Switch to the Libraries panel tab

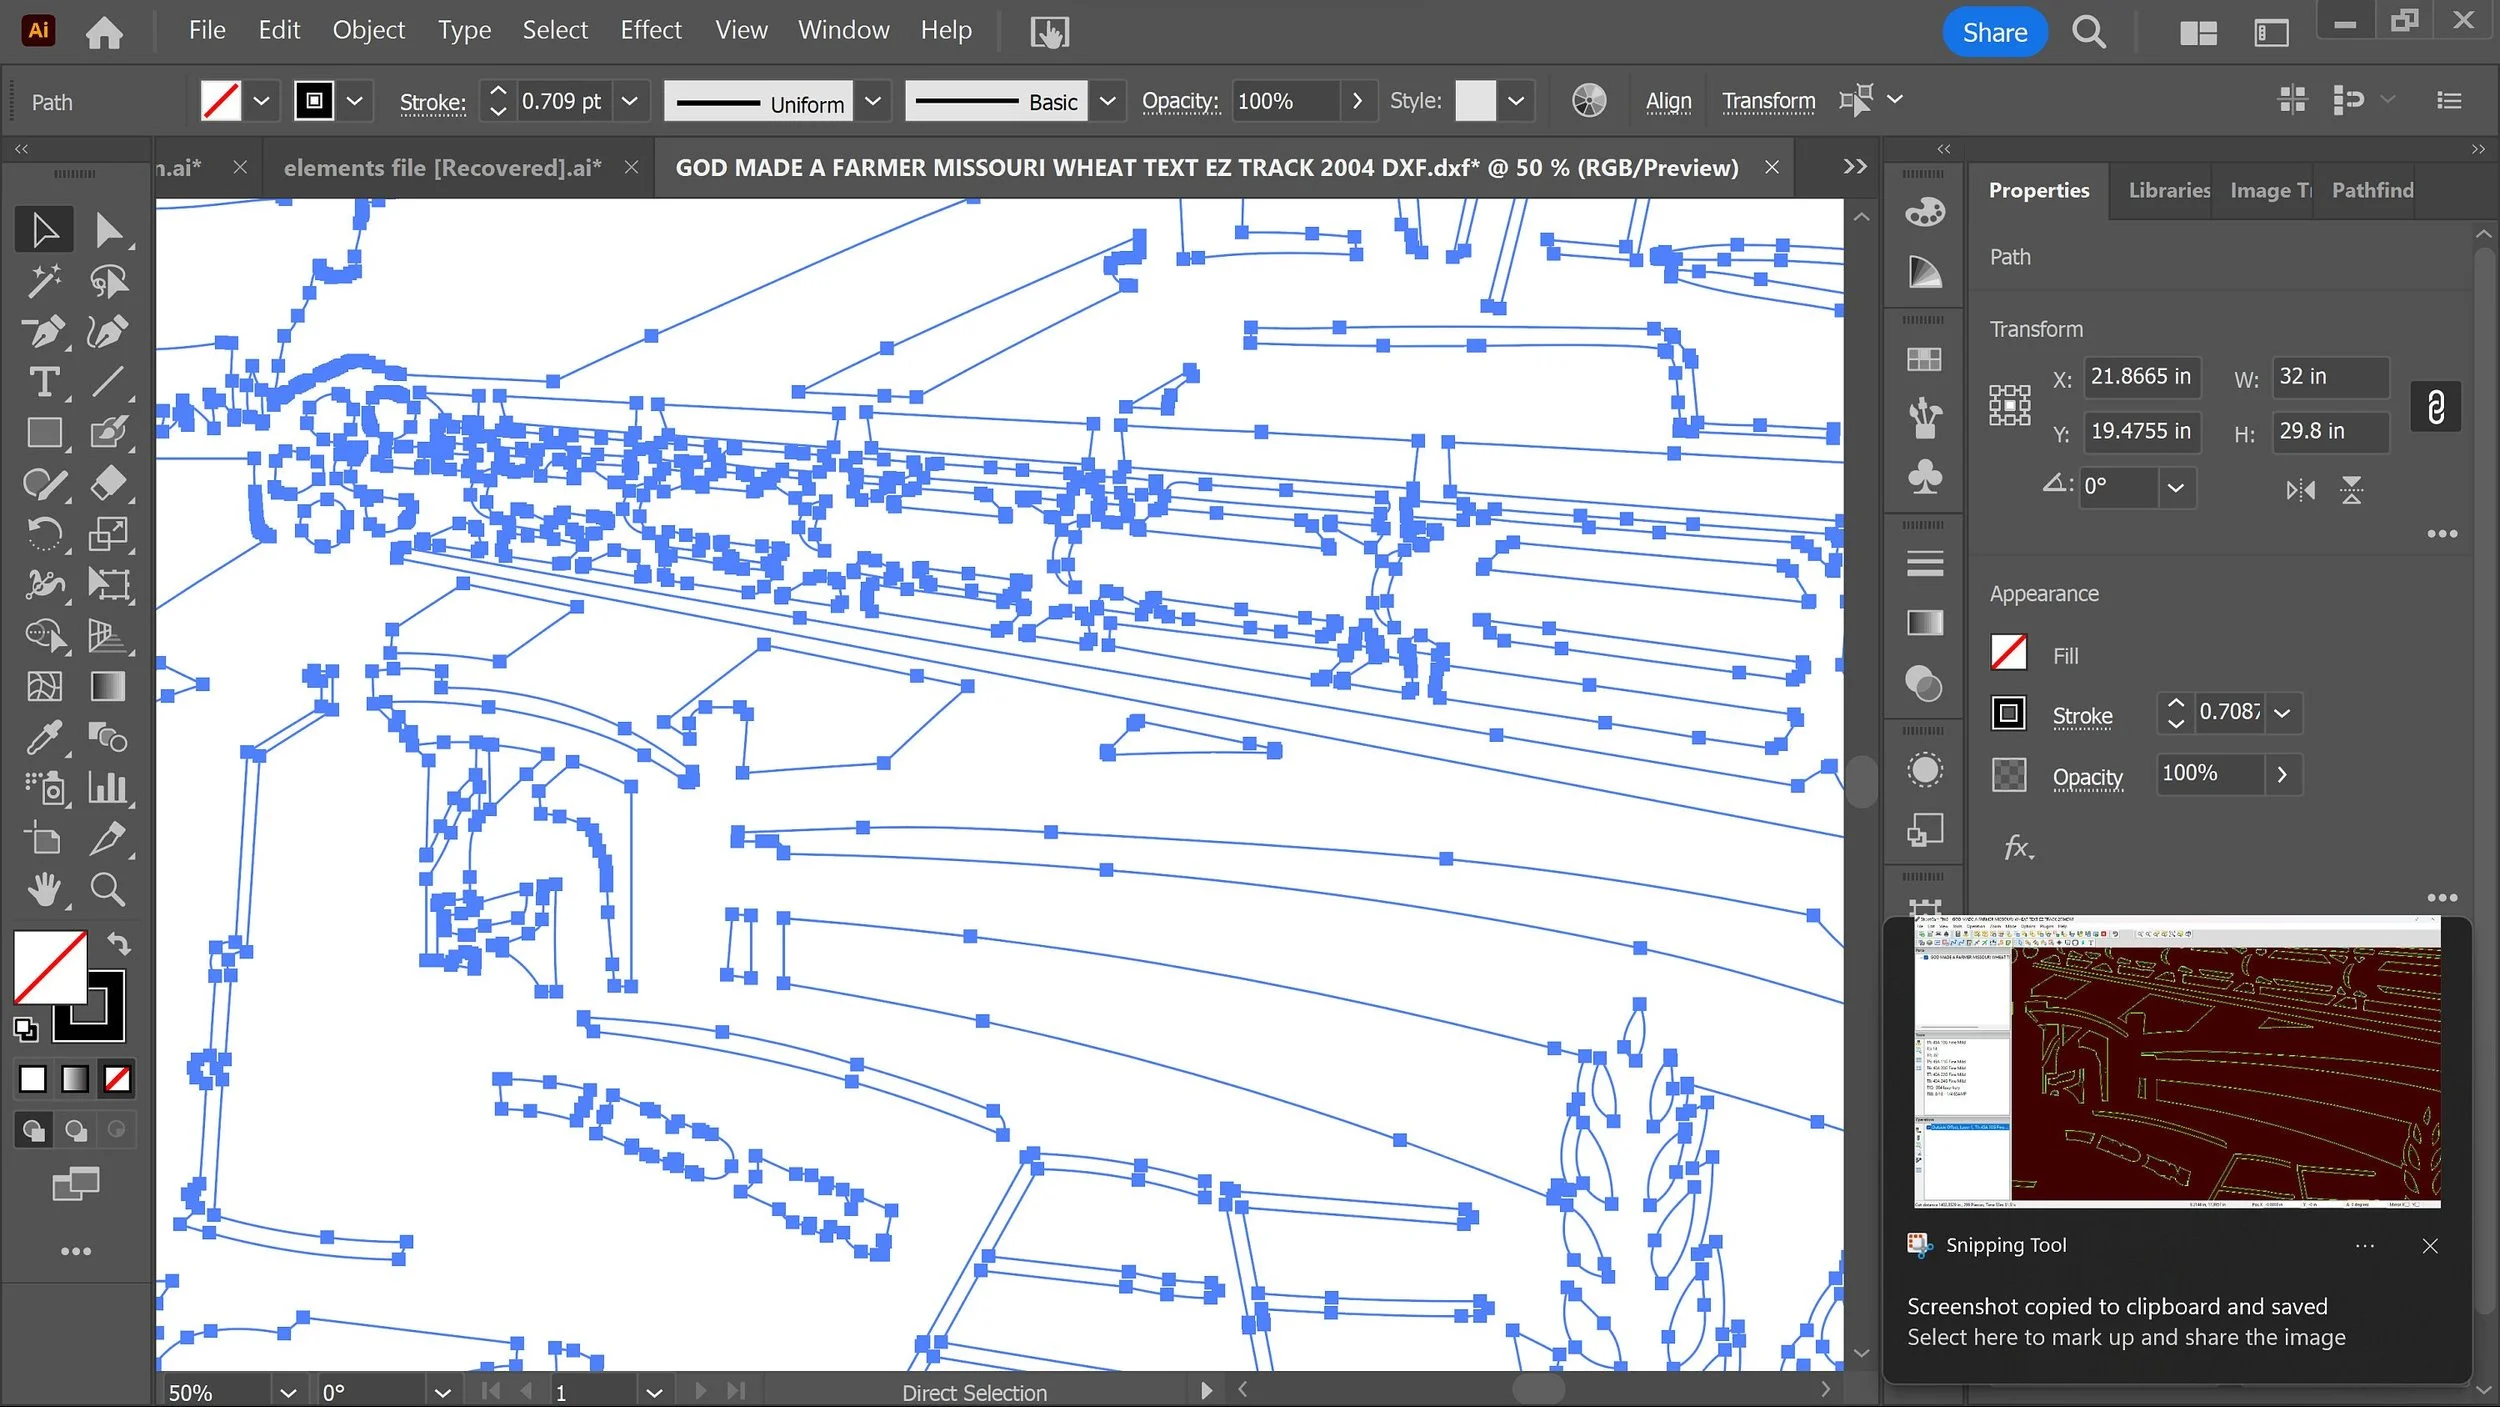2168,190
